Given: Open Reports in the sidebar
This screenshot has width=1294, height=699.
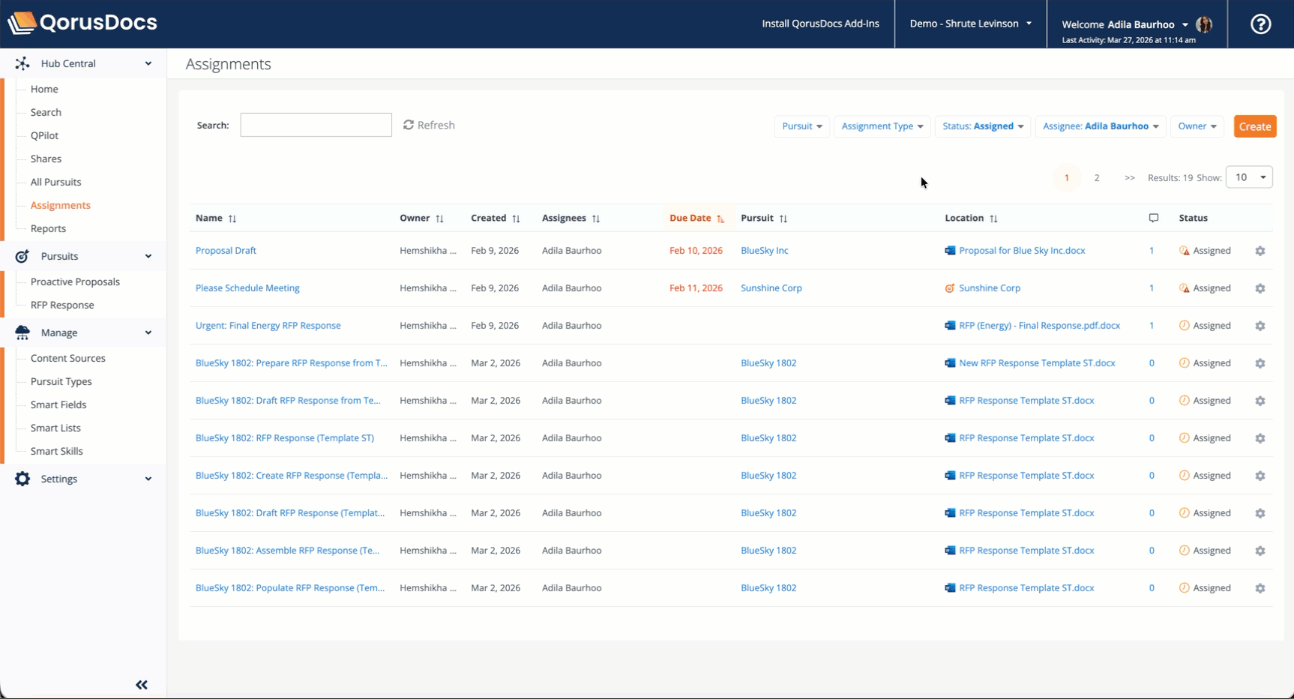Looking at the screenshot, I should pyautogui.click(x=48, y=228).
